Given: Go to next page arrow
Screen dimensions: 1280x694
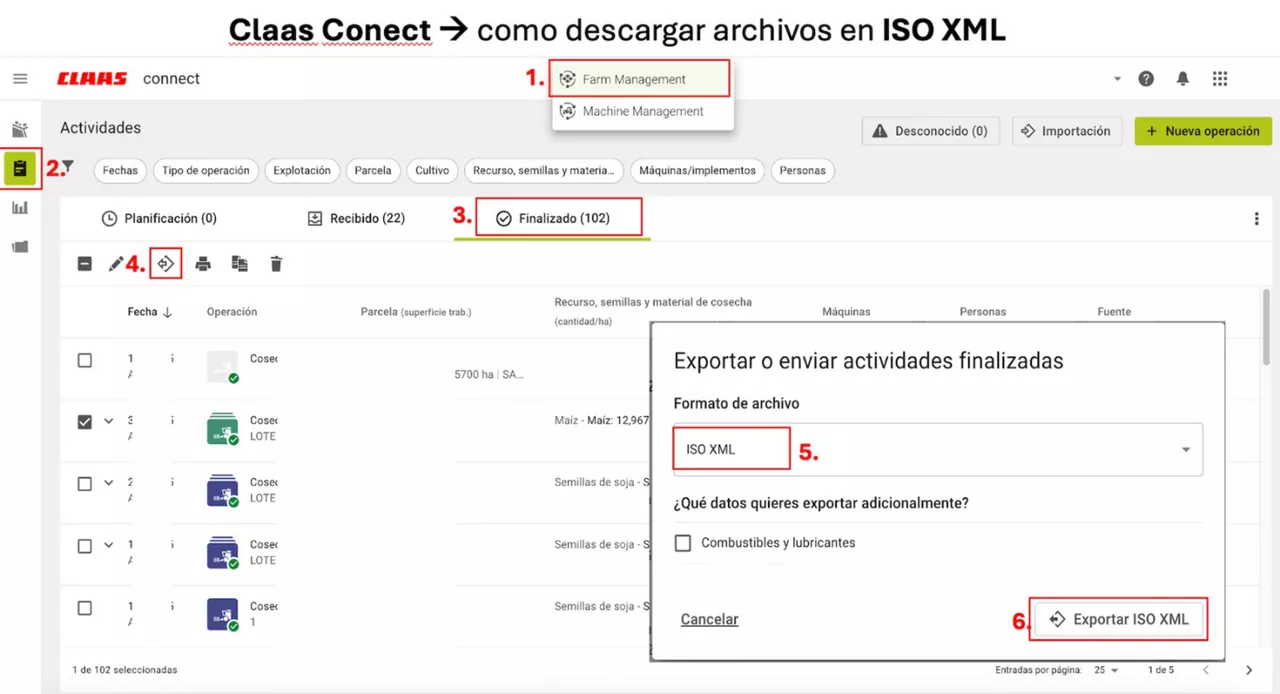Looking at the screenshot, I should point(1249,670).
